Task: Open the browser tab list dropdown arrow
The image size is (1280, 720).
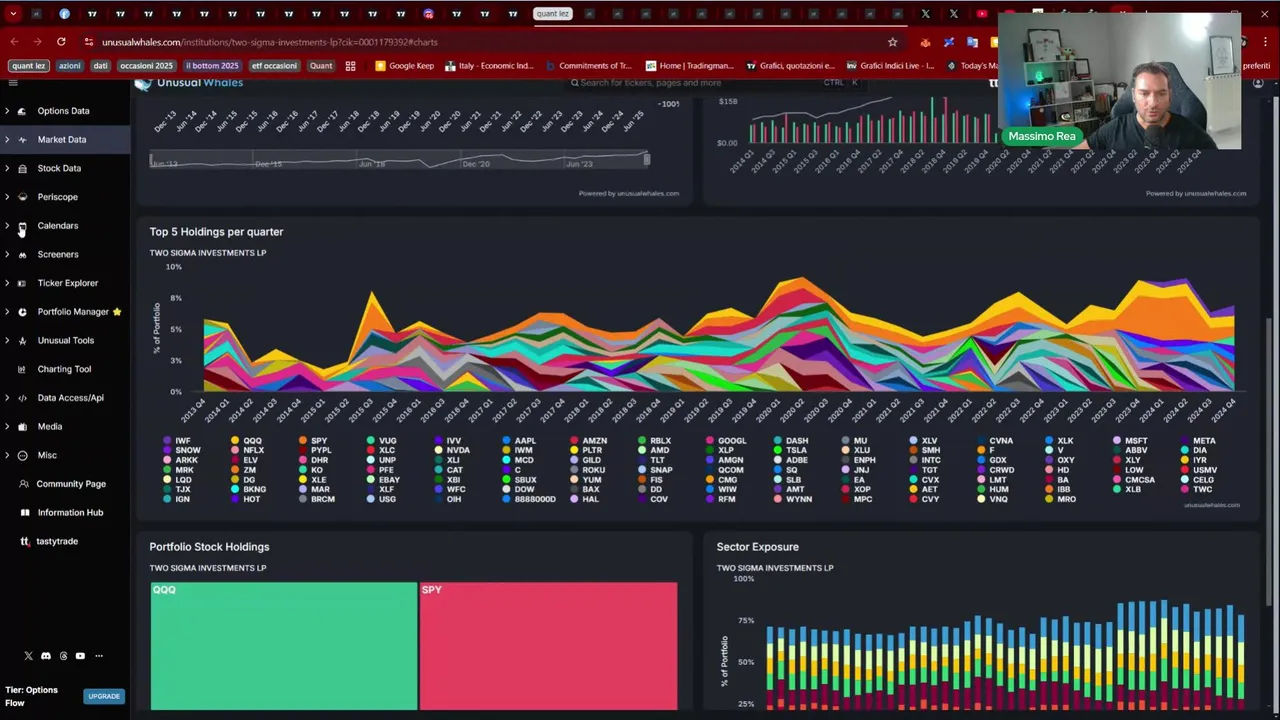Action: tap(13, 14)
